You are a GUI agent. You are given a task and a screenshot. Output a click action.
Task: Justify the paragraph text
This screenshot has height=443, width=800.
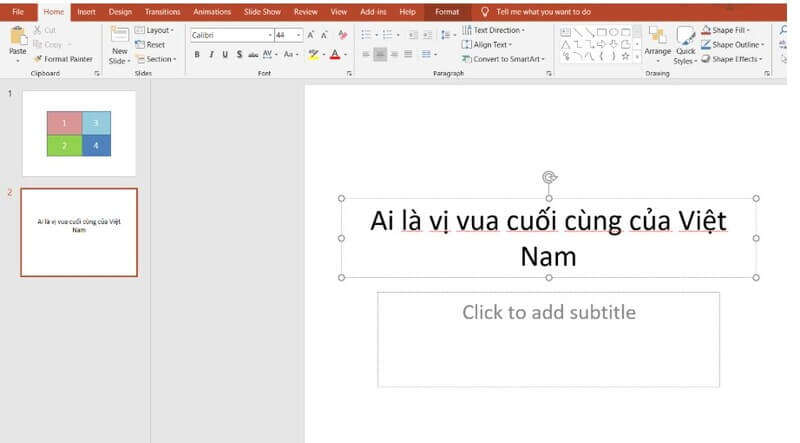[x=408, y=54]
